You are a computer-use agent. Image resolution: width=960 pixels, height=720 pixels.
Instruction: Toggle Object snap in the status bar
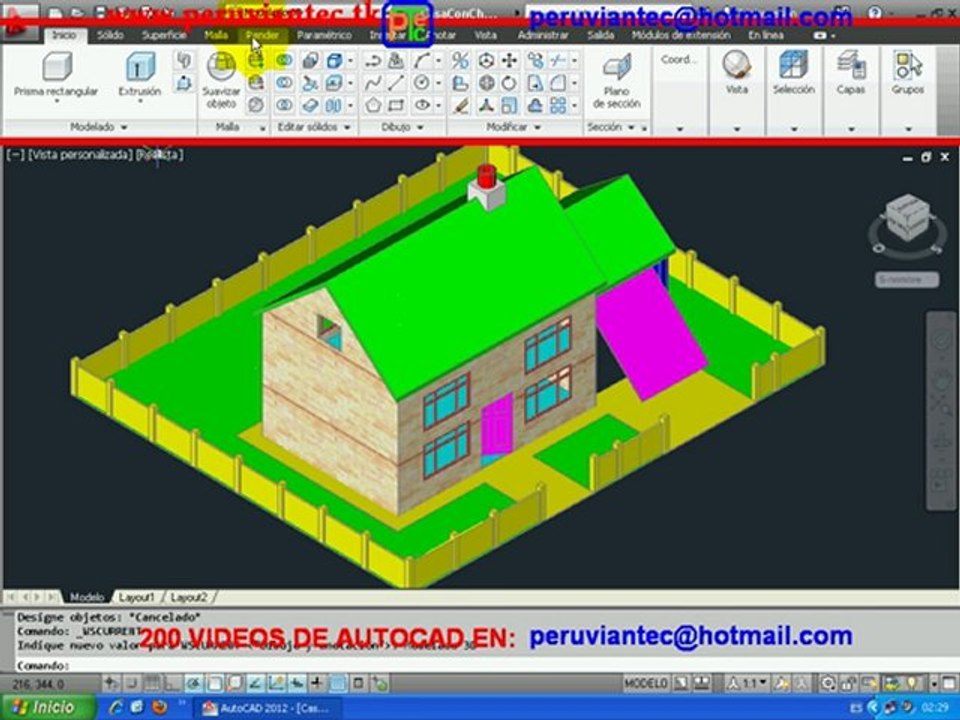214,683
